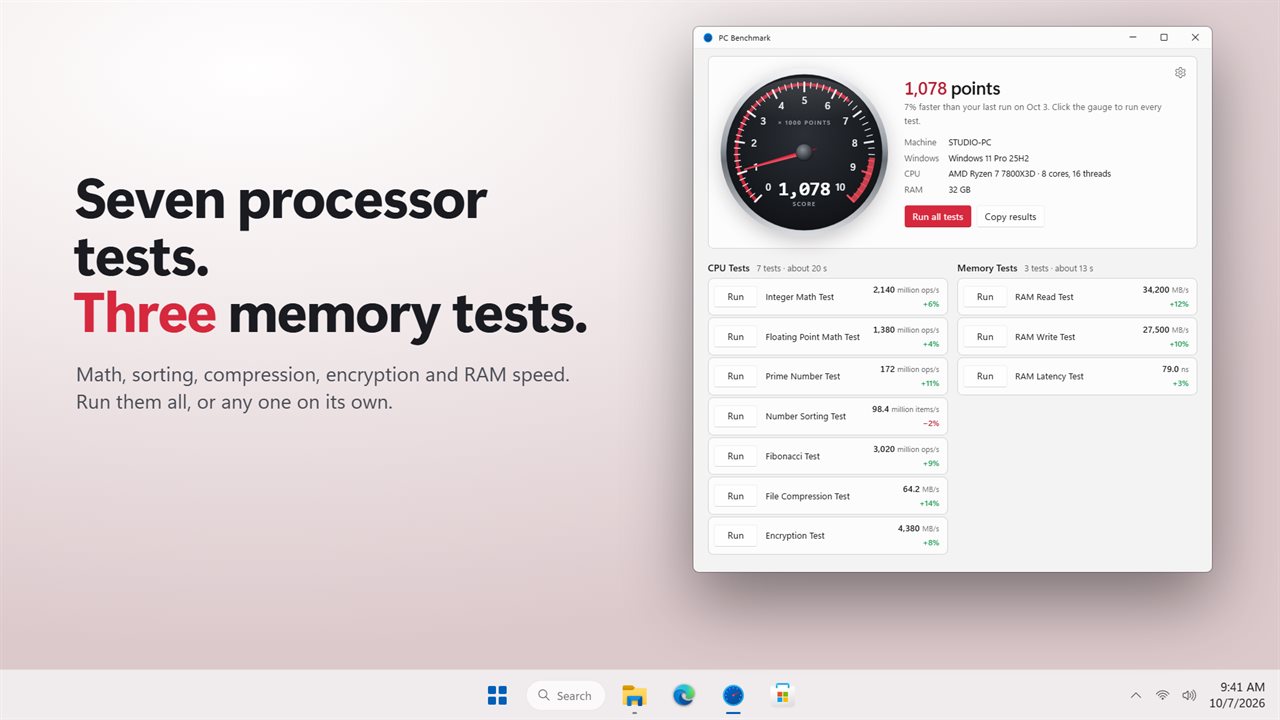Screen dimensions: 1280x720
Task: Open File Explorer from the taskbar
Action: (x=634, y=695)
